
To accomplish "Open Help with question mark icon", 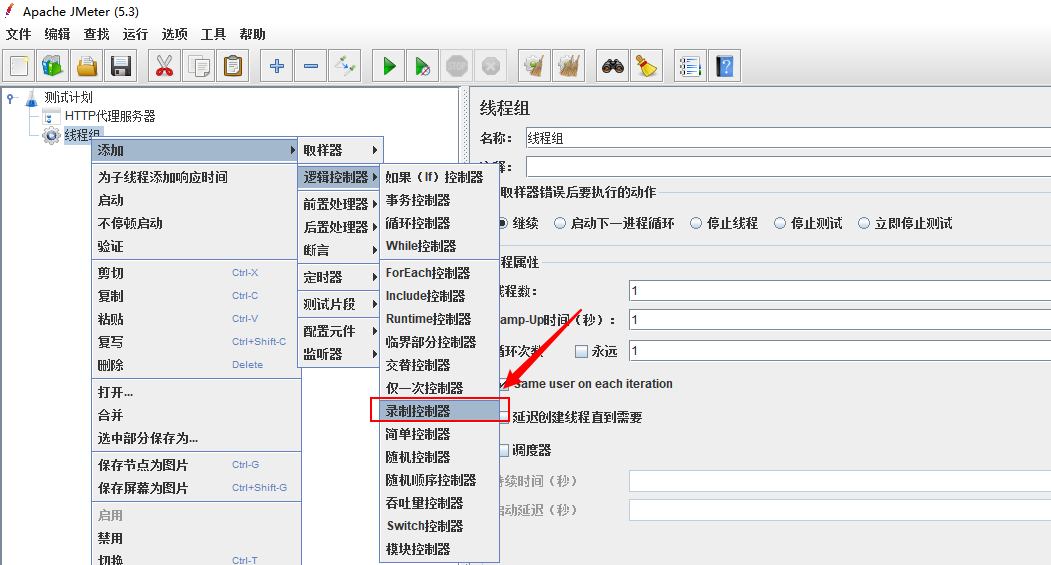I will 725,66.
